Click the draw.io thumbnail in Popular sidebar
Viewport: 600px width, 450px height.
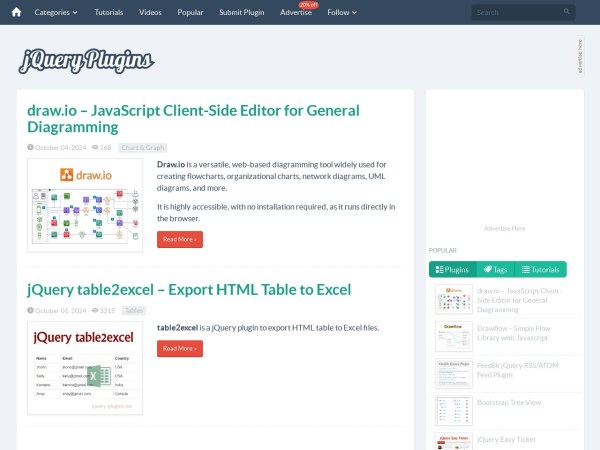pyautogui.click(x=453, y=298)
